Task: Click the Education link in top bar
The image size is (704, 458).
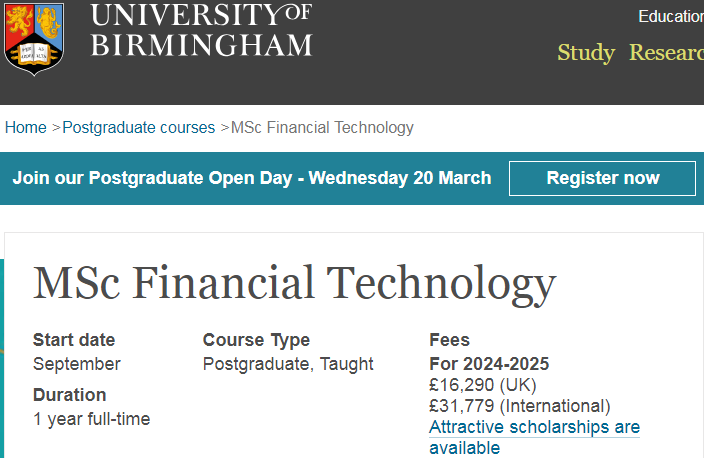Action: 671,16
